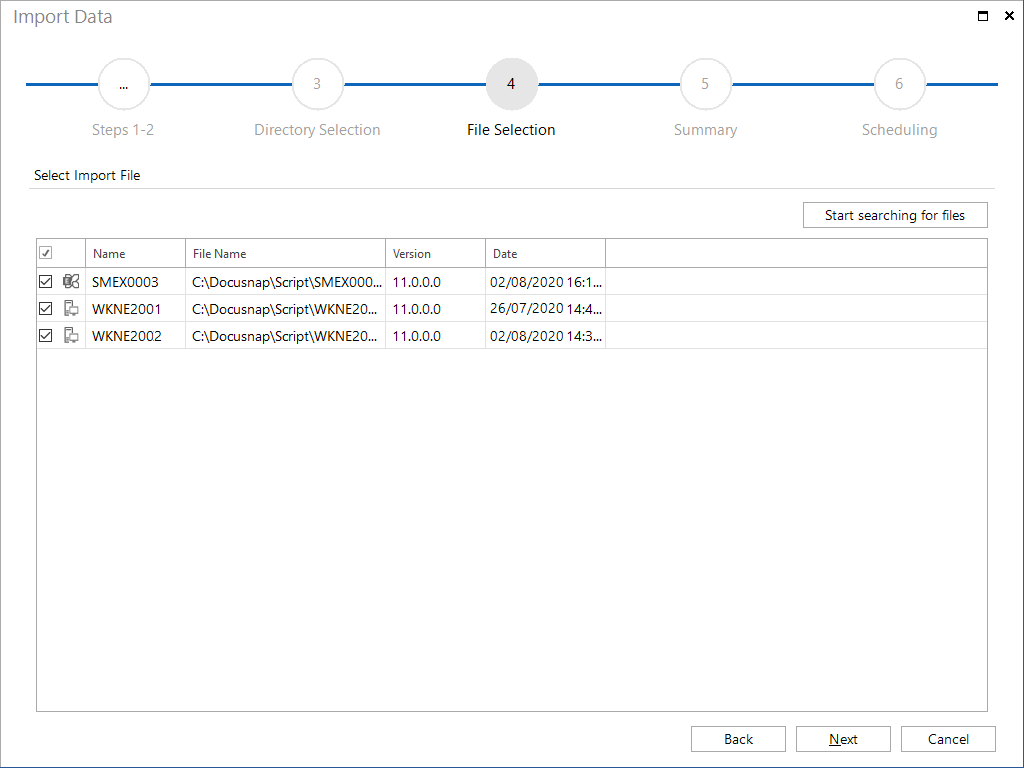This screenshot has height=768, width=1024.
Task: Close the Import Data dialog
Action: (1009, 16)
